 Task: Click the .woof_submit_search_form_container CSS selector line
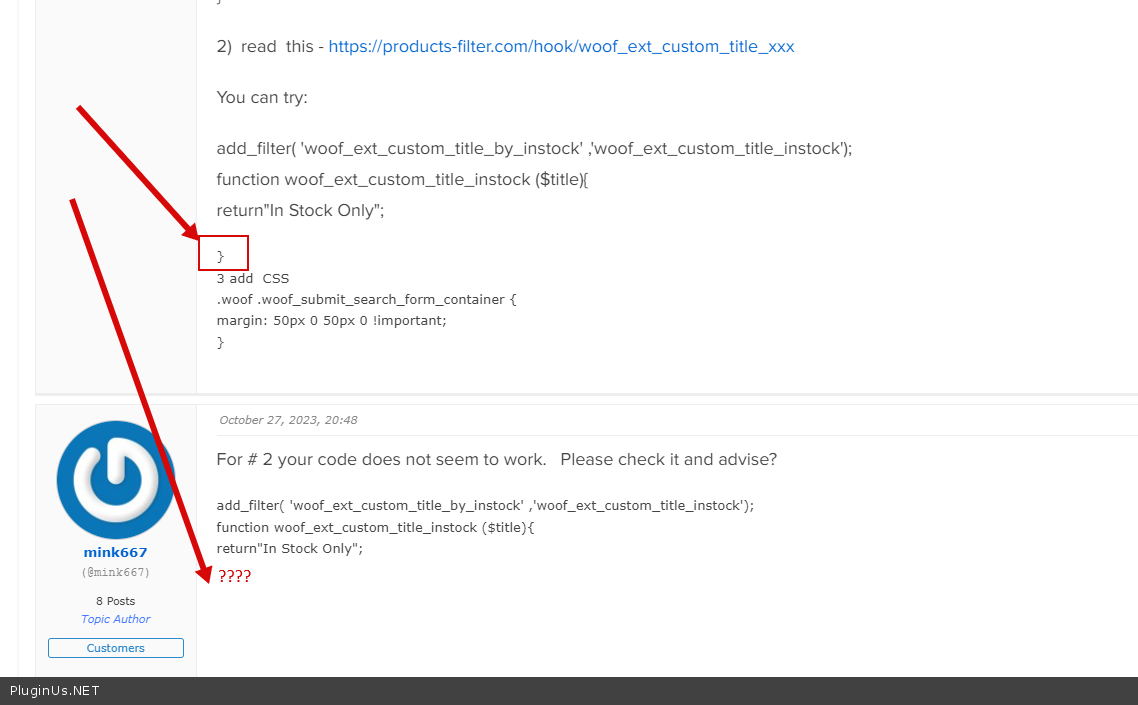coord(366,300)
